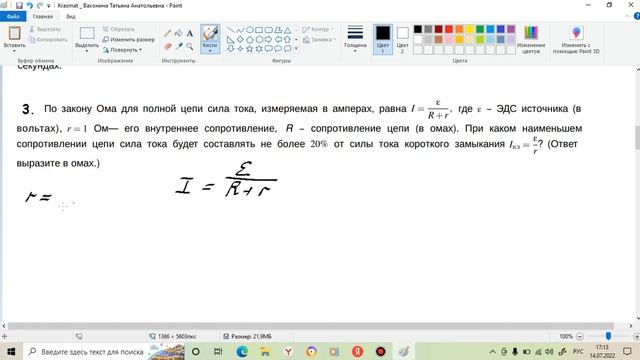This screenshot has width=640, height=360.
Task: Click the zoom out minus button
Action: pos(580,336)
